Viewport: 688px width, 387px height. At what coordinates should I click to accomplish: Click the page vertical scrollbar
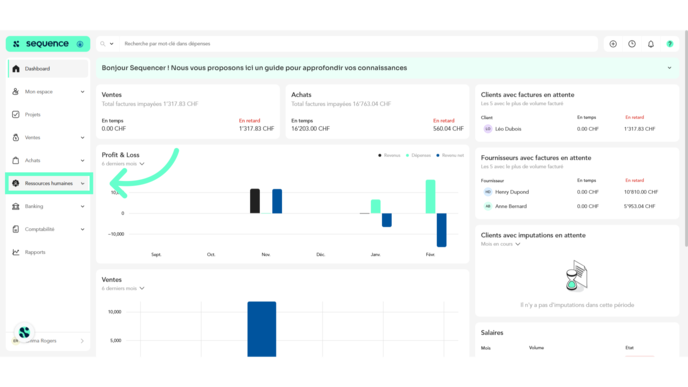[686, 140]
